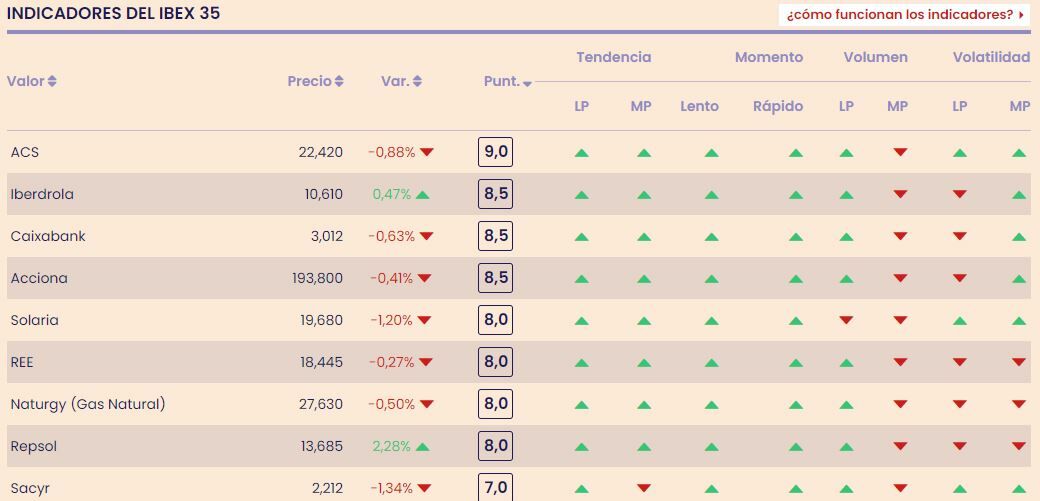Sort table by Var. column
The image size is (1040, 501).
[x=401, y=81]
